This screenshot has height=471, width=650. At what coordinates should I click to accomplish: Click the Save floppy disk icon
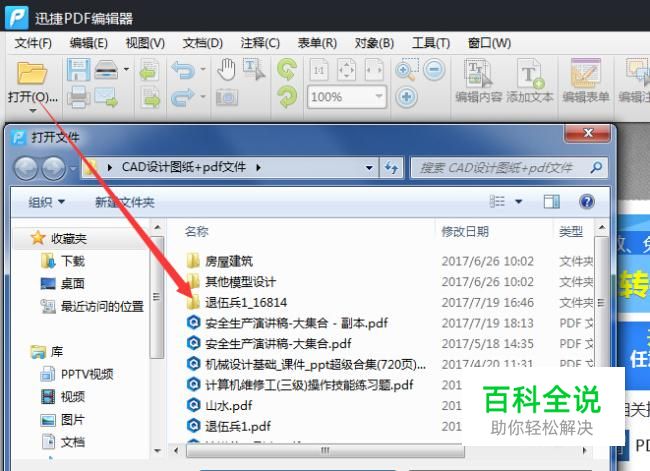tap(78, 69)
